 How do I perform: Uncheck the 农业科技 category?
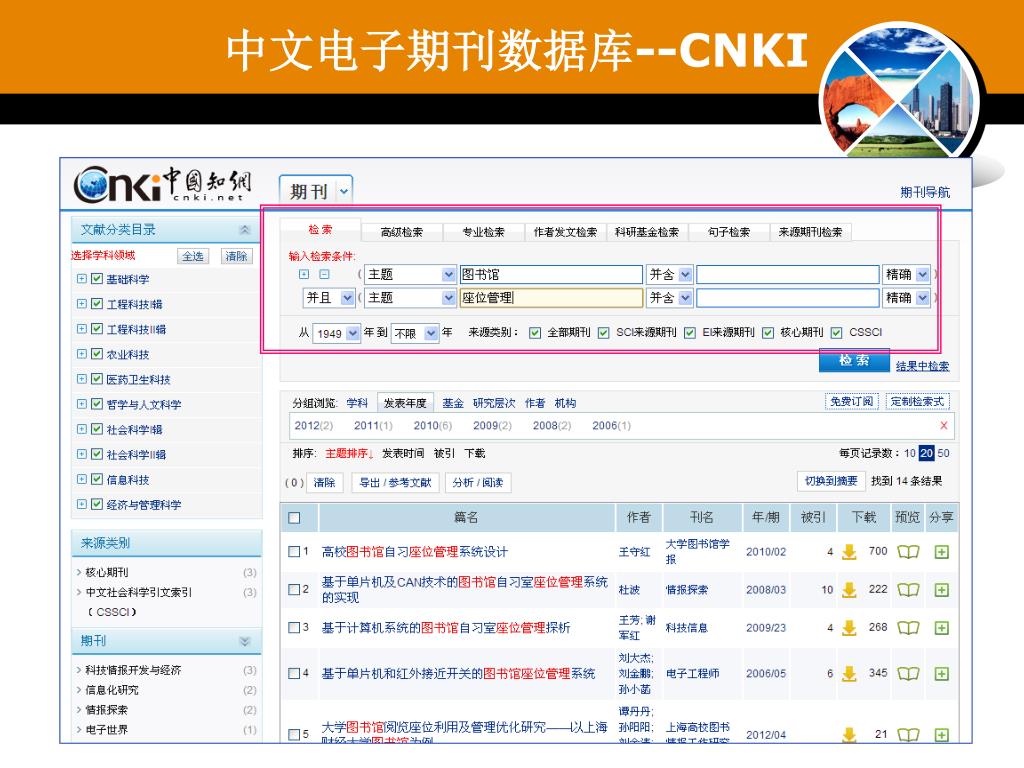(x=97, y=354)
